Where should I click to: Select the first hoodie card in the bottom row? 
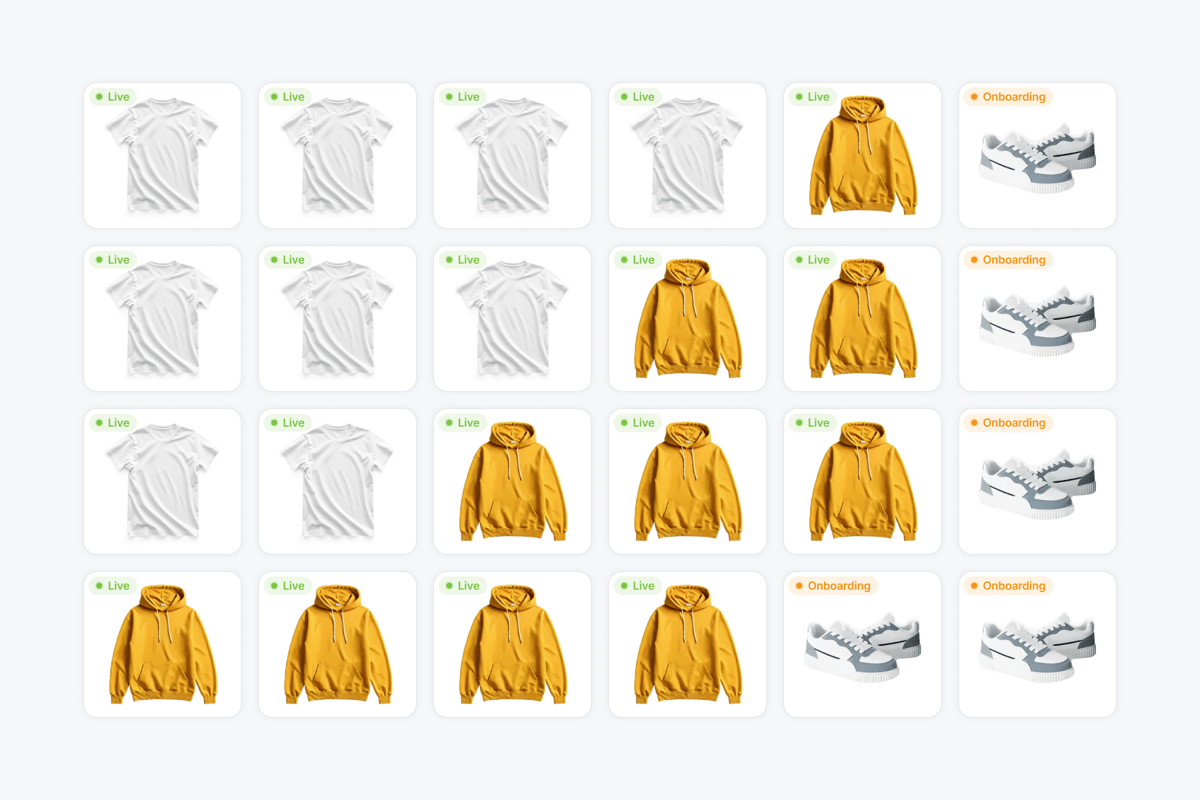(x=162, y=644)
